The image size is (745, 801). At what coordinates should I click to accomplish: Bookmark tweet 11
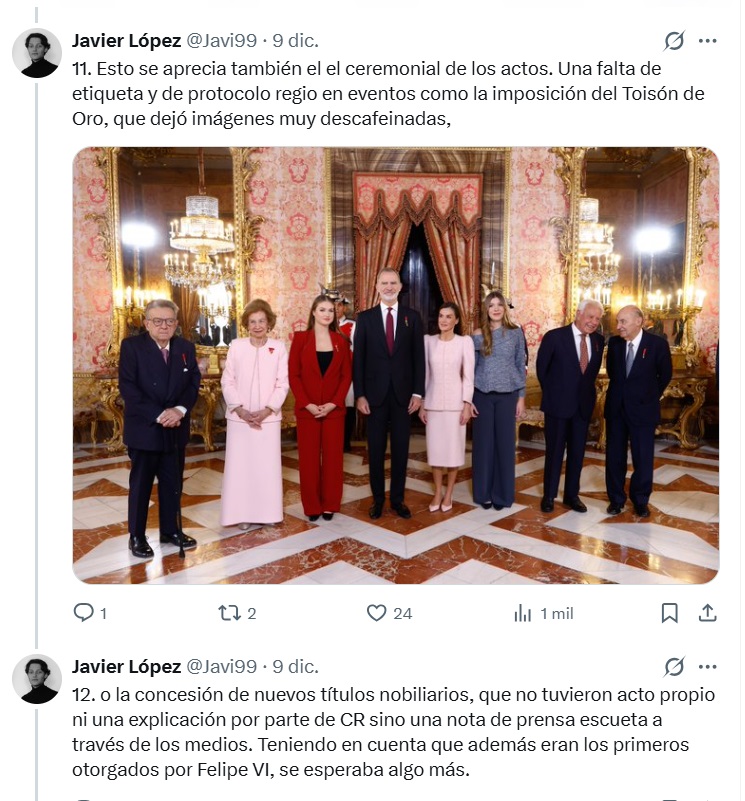[x=669, y=613]
